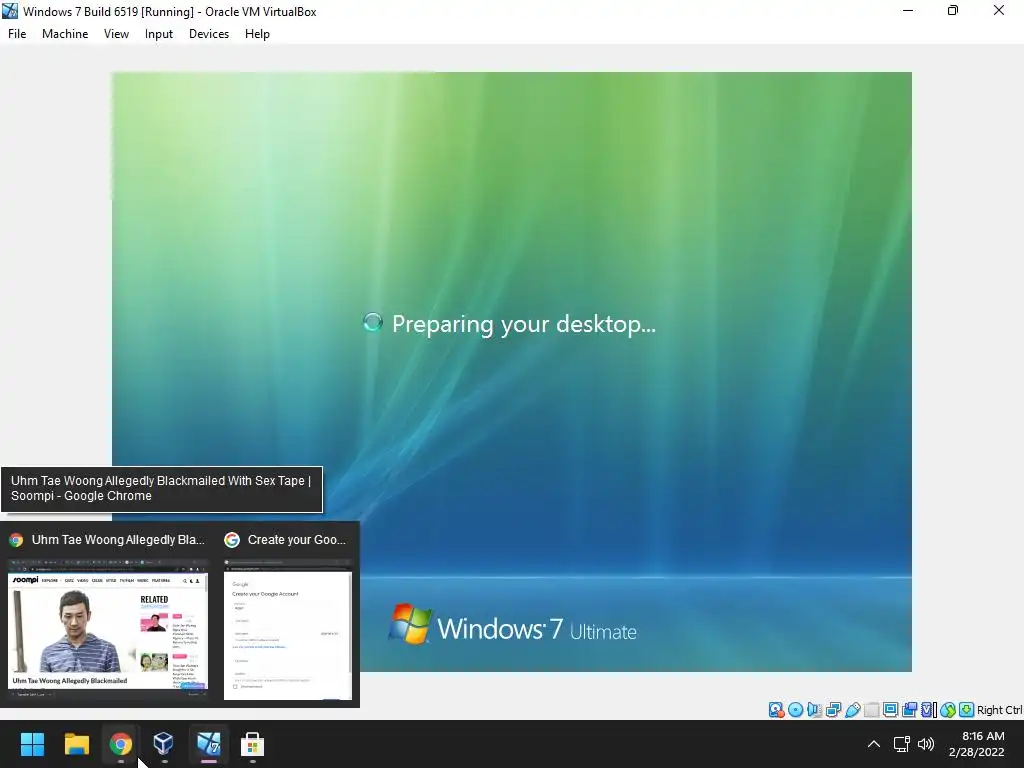Open File Explorer from the taskbar

click(76, 744)
